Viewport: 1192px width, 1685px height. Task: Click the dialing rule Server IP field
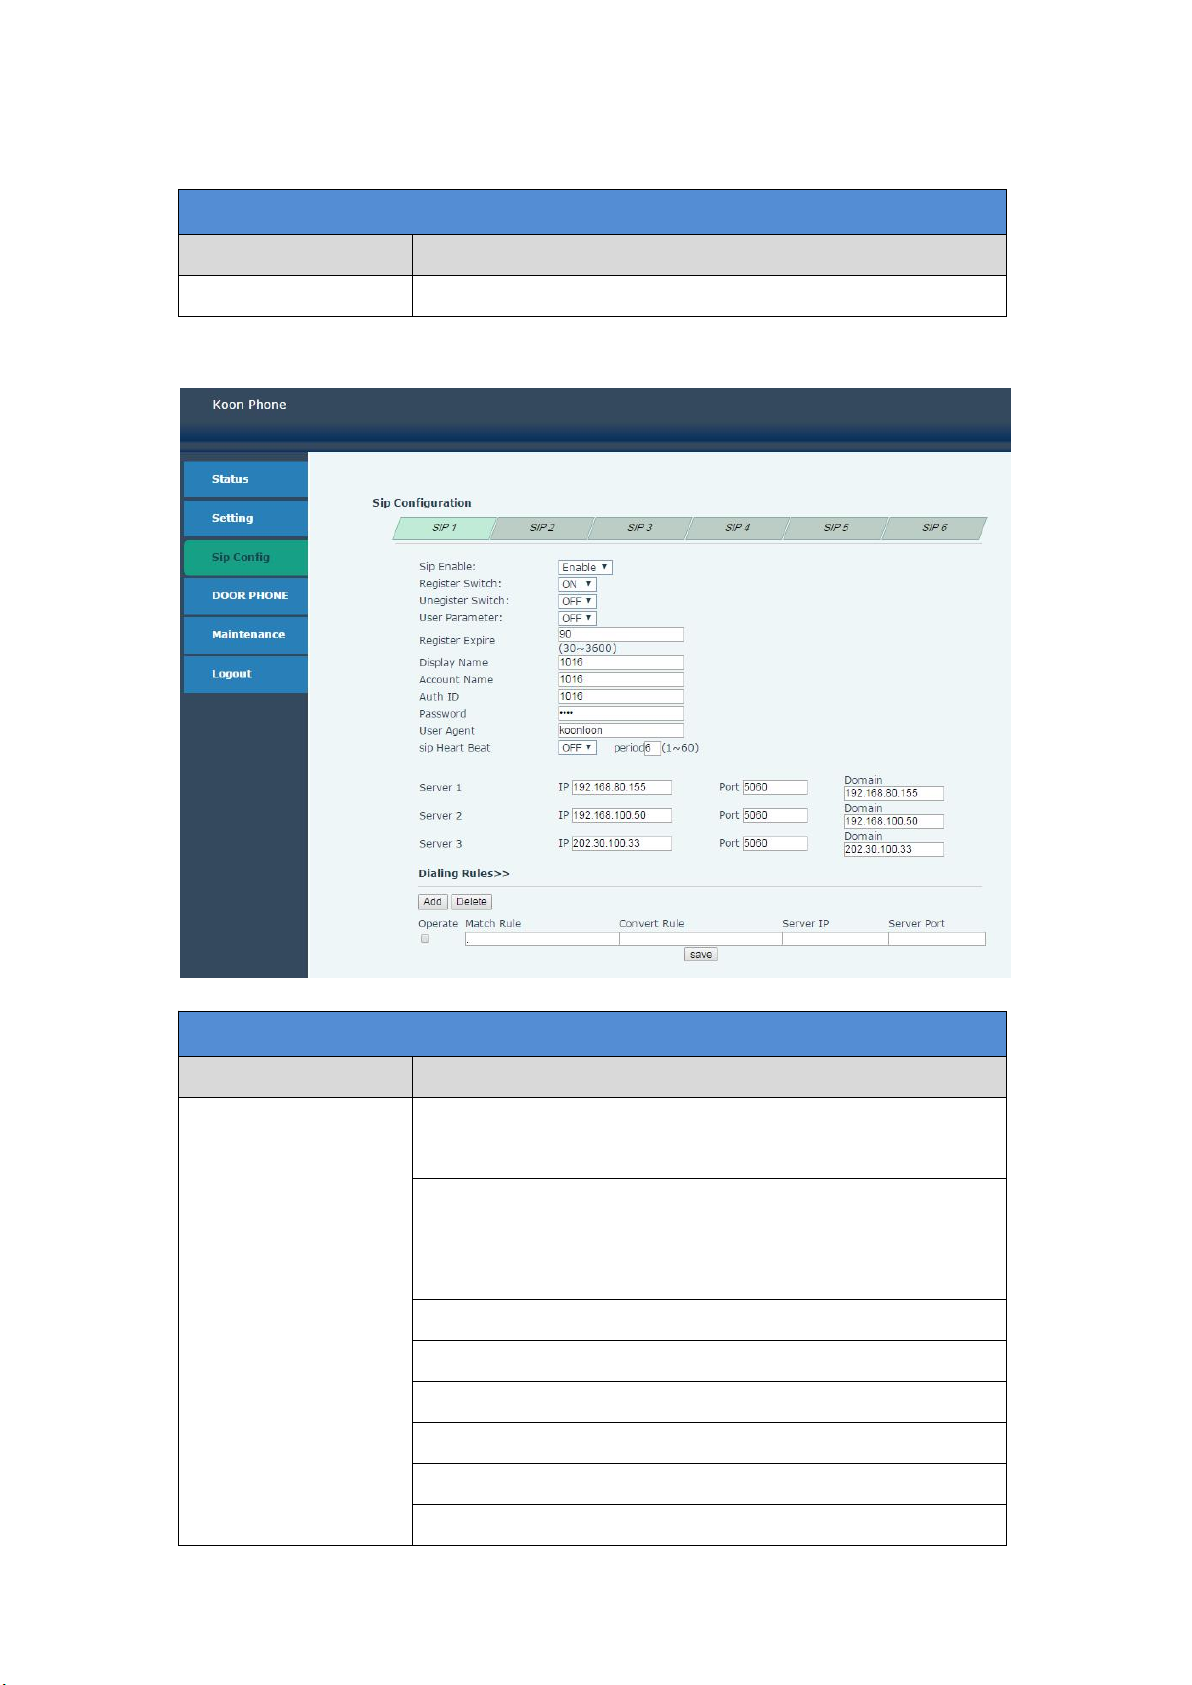point(835,939)
